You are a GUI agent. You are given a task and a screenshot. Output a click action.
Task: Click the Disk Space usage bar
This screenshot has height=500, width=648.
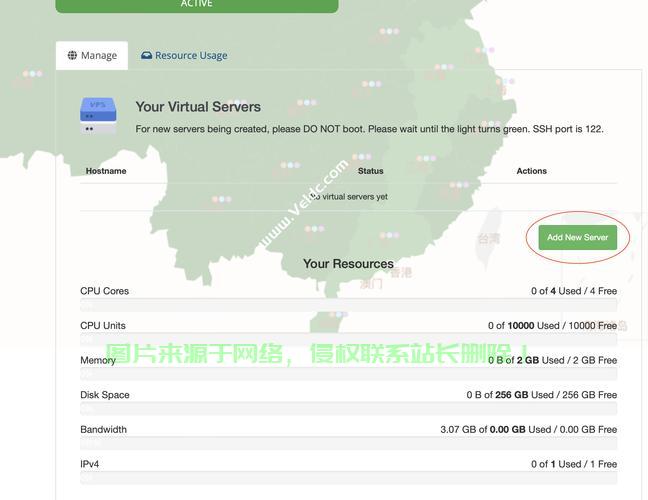348,409
